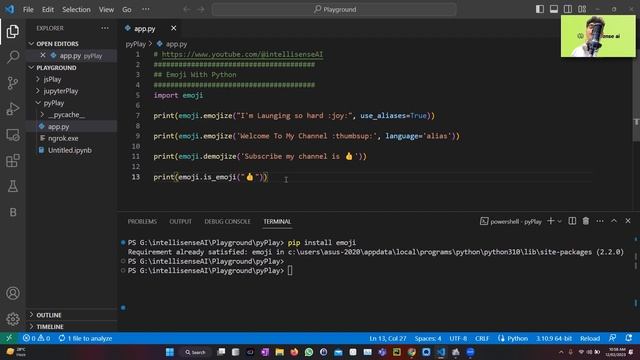This screenshot has width=640, height=360.
Task: Click the VS Code logo icon
Action: point(9,9)
